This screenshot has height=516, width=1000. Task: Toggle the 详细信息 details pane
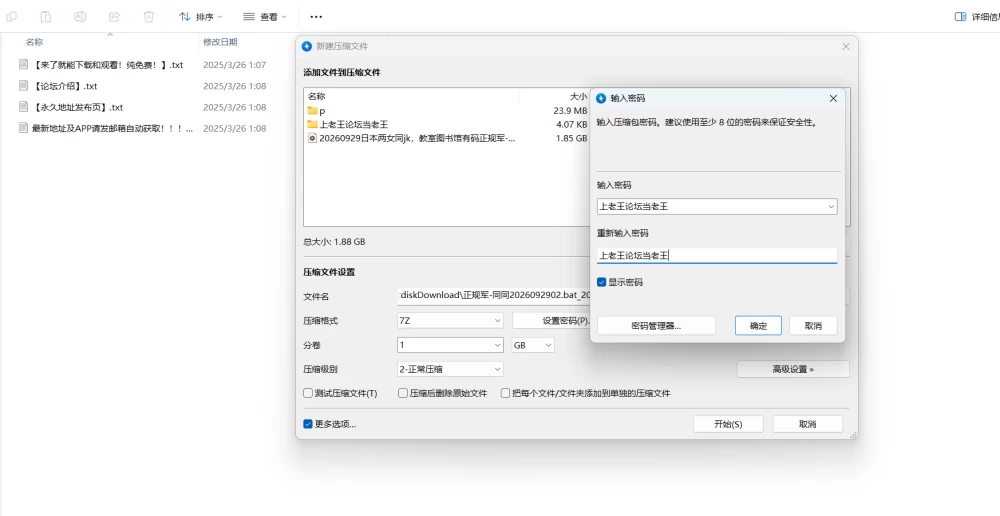coord(977,17)
